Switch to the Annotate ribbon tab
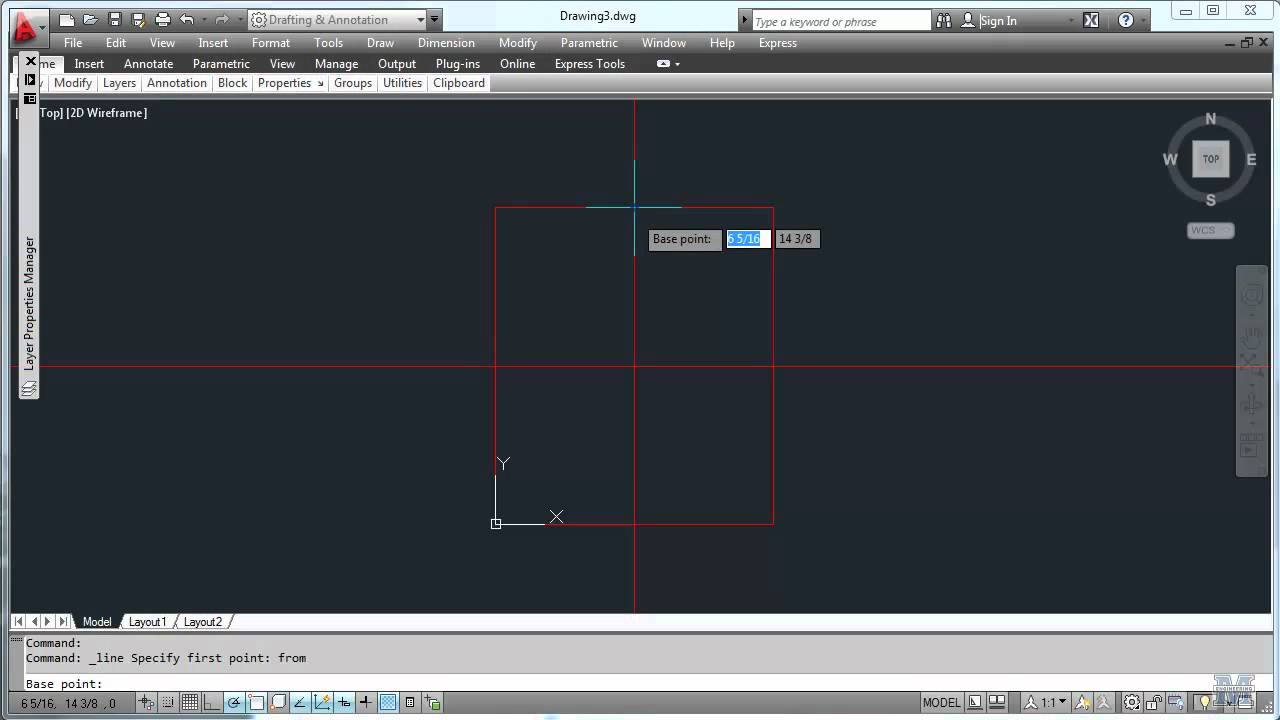 [x=148, y=64]
